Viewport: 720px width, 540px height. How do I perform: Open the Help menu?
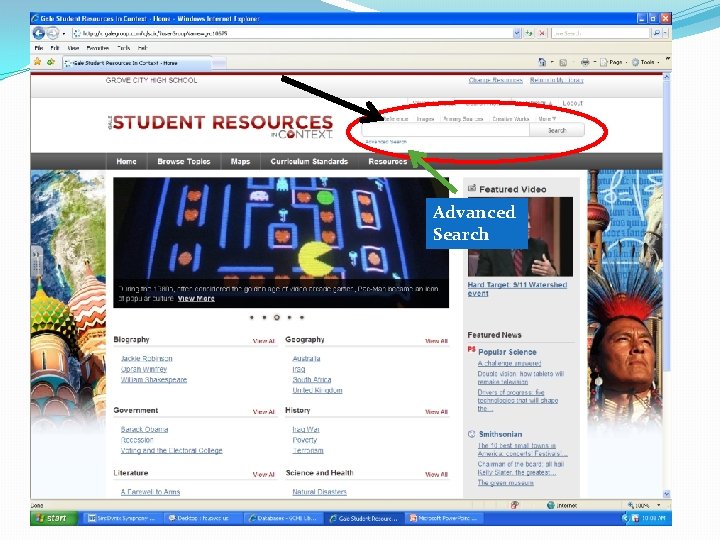point(142,48)
